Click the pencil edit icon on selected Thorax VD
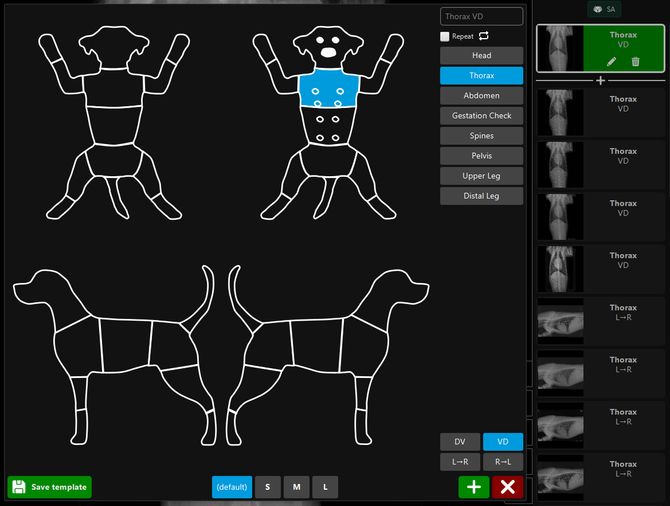The image size is (670, 506). pos(611,62)
